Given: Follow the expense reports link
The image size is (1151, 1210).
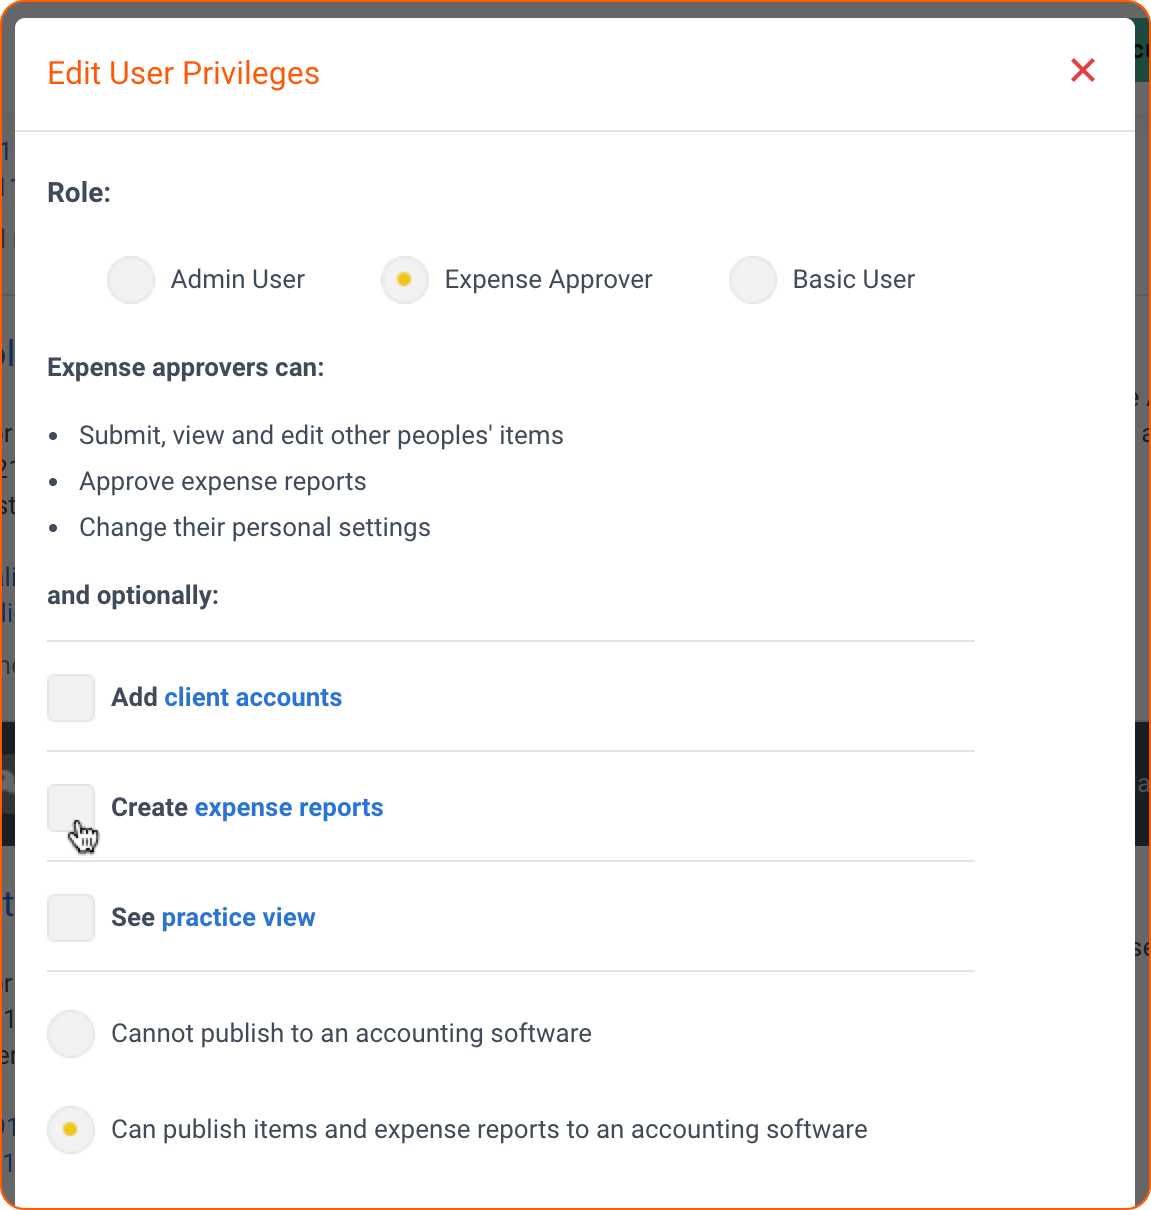Looking at the screenshot, I should pyautogui.click(x=289, y=808).
